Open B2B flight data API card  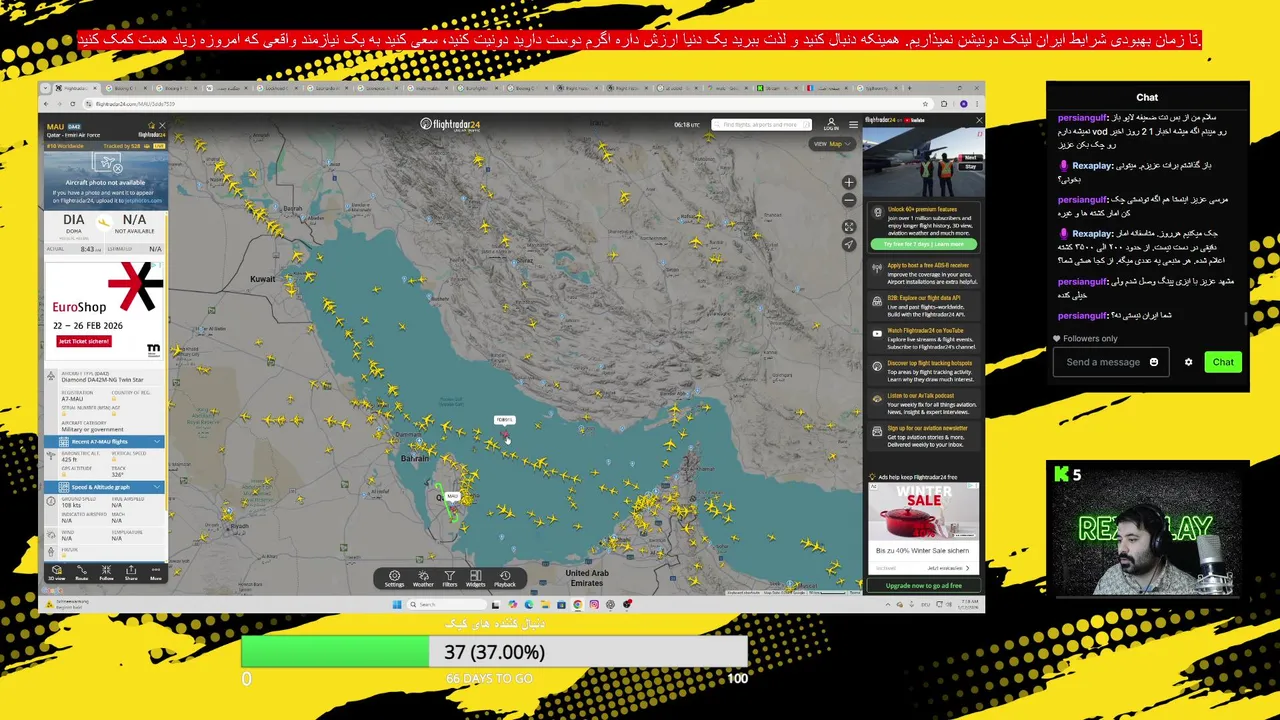click(x=924, y=306)
